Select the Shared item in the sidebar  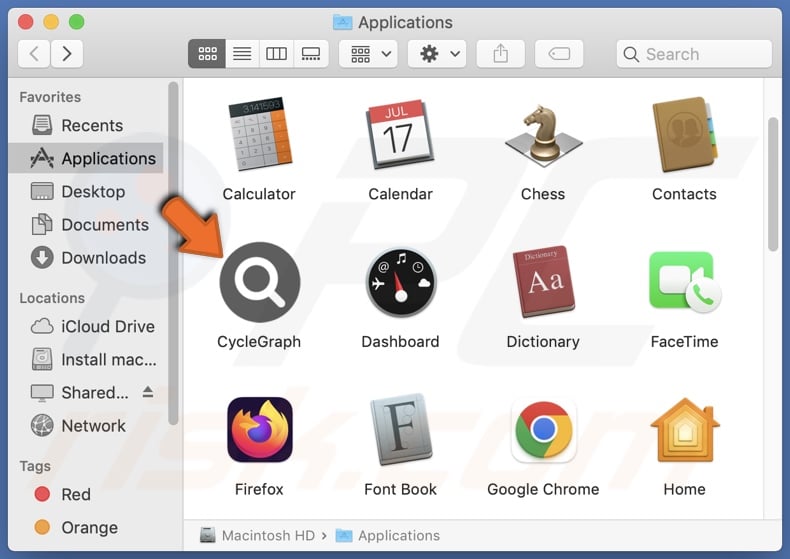86,392
